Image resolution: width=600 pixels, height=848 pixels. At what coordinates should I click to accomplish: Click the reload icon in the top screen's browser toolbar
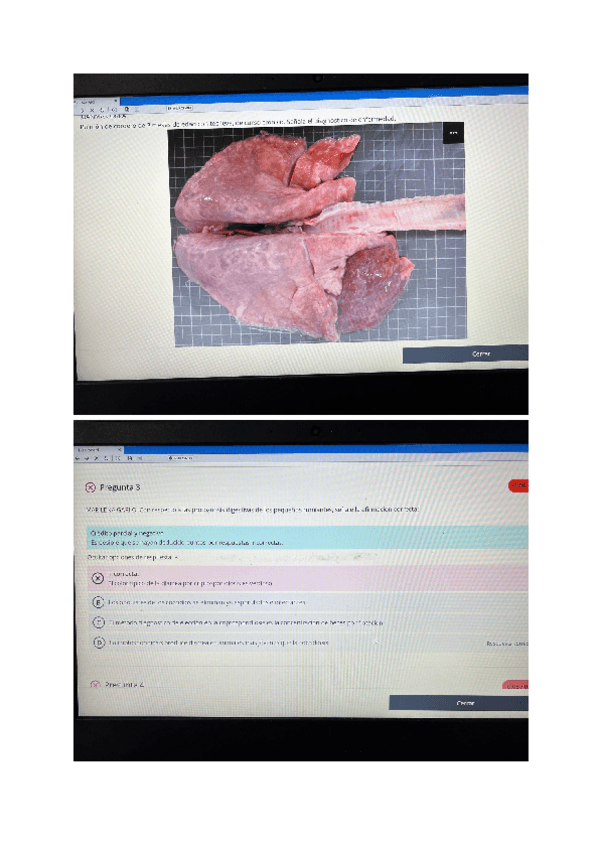tap(103, 110)
